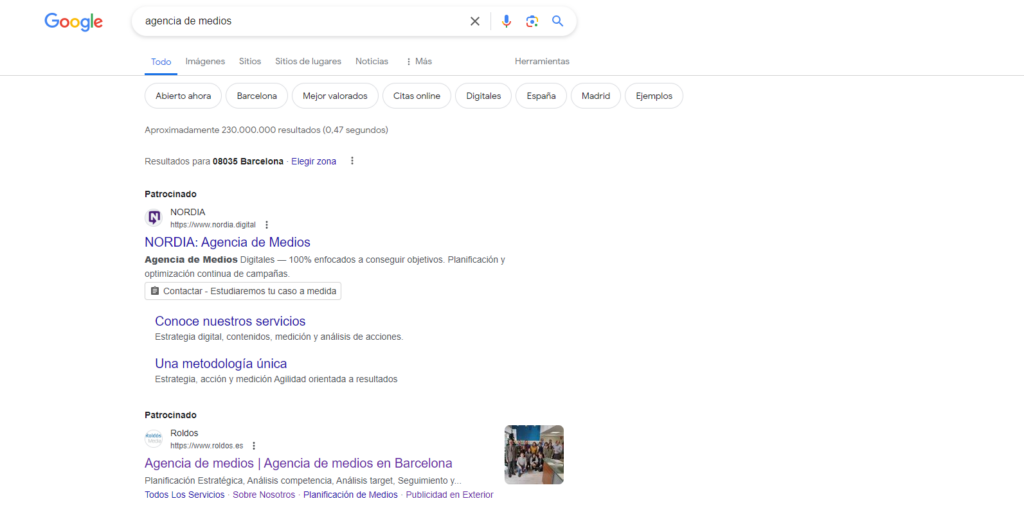
Task: Apply the Abierto ahora filter chip
Action: coord(183,96)
